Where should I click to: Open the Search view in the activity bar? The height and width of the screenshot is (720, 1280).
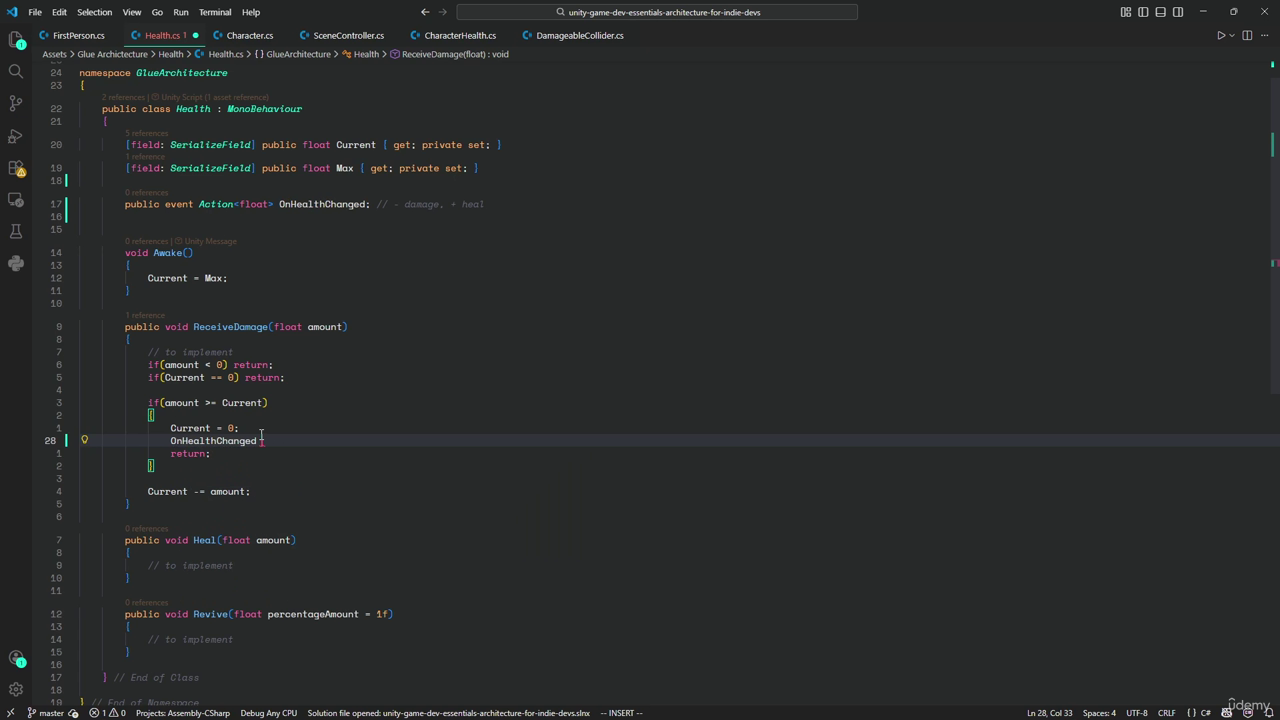(16, 72)
